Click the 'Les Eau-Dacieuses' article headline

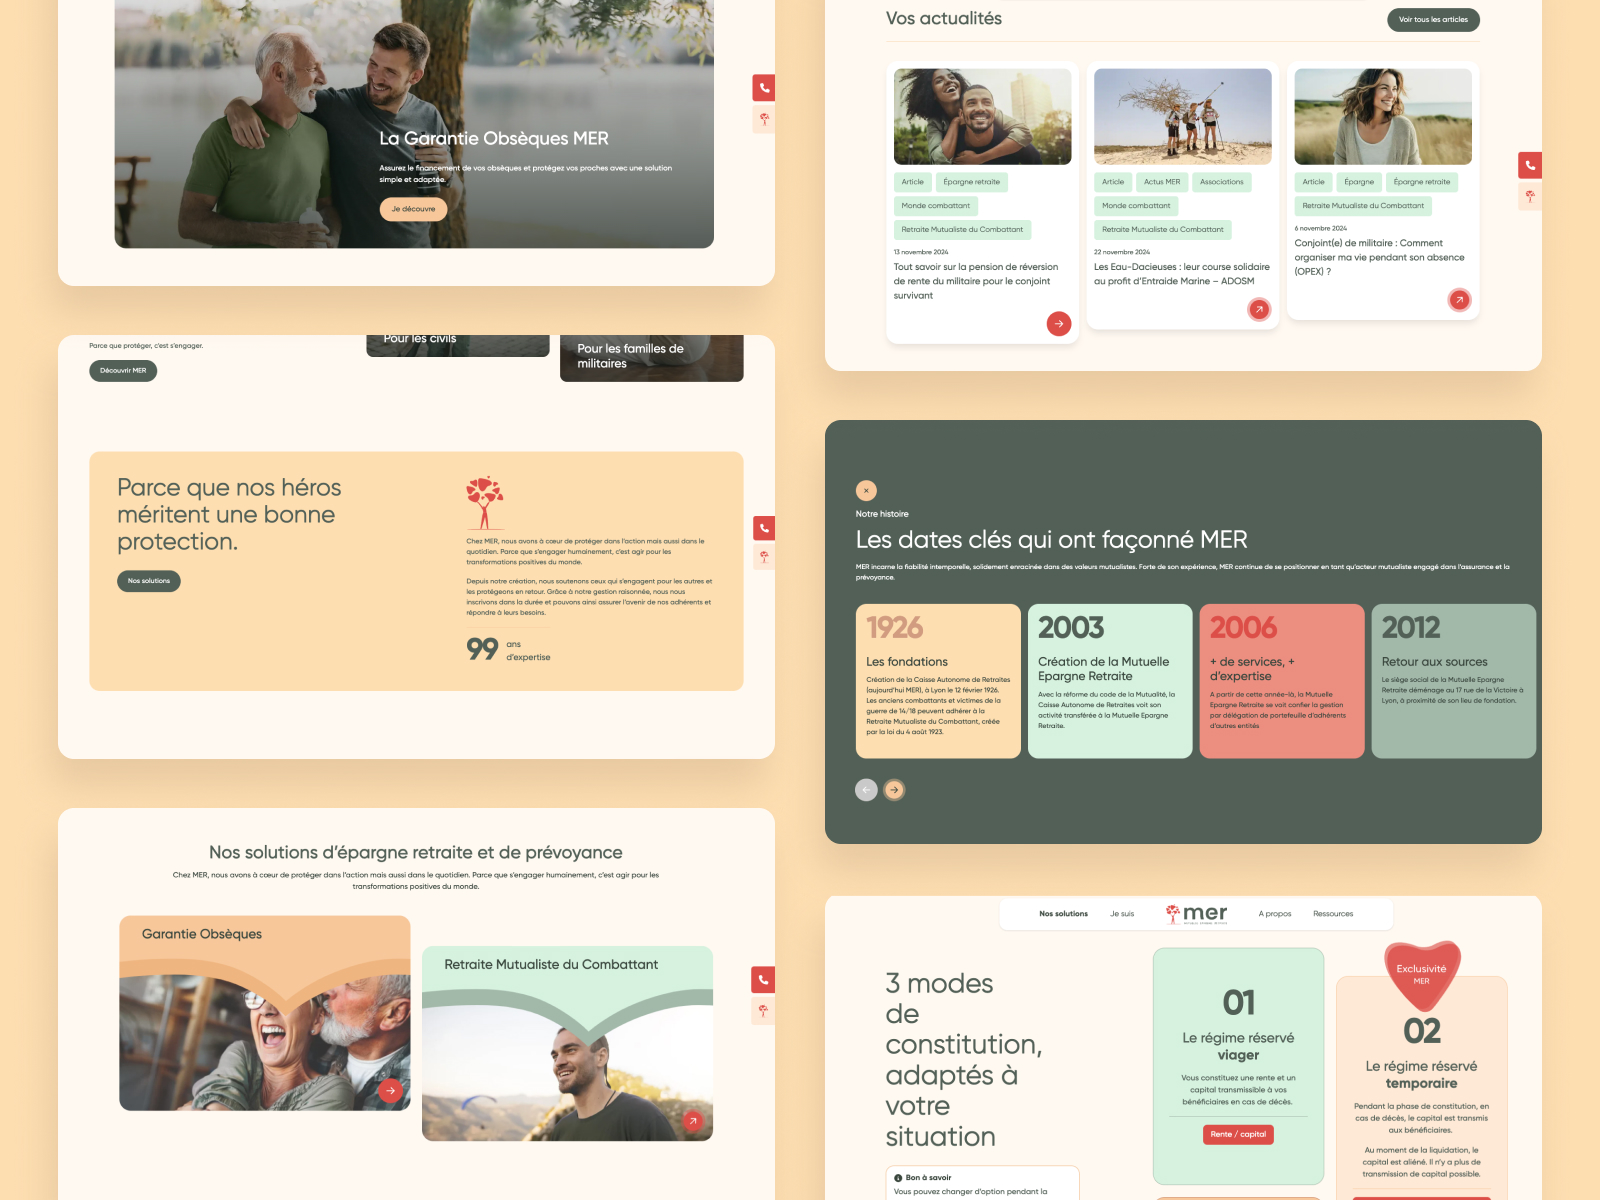(x=1182, y=274)
